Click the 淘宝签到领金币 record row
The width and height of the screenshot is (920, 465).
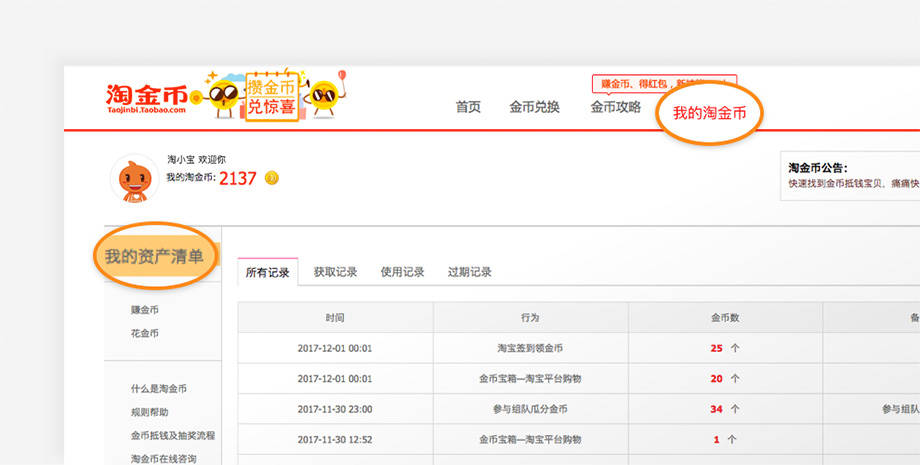point(530,348)
